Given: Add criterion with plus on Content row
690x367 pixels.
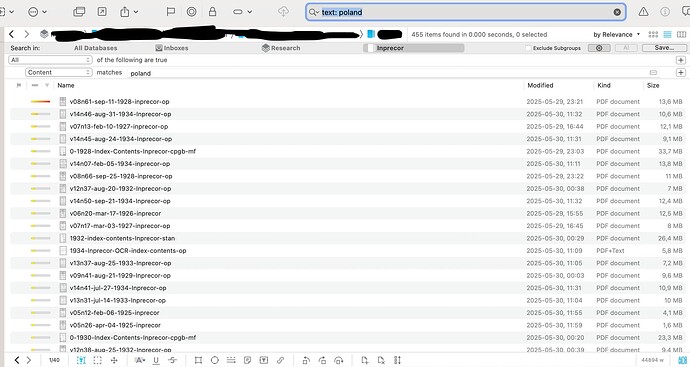Looking at the screenshot, I should [x=681, y=73].
